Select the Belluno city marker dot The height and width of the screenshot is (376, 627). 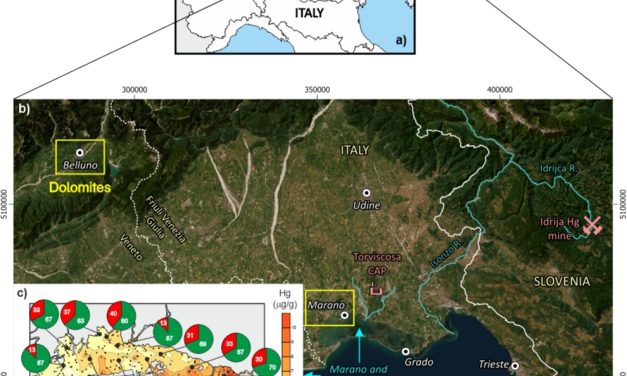[x=80, y=153]
